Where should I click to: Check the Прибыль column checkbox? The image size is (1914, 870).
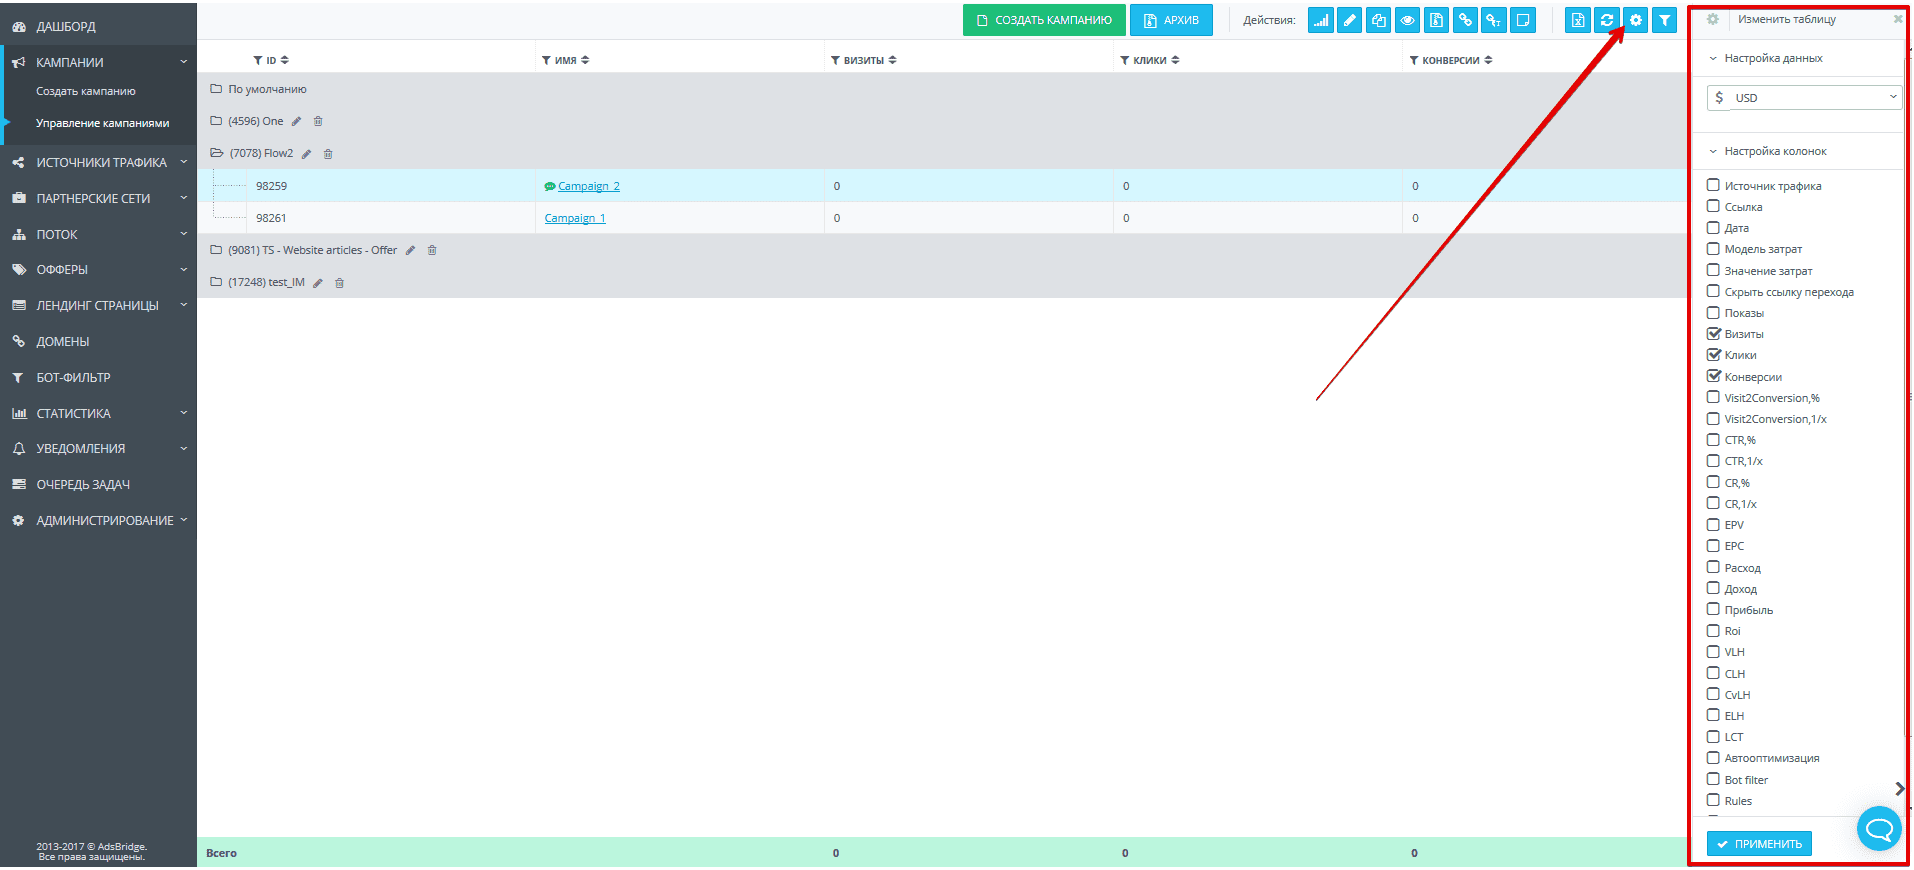1713,609
